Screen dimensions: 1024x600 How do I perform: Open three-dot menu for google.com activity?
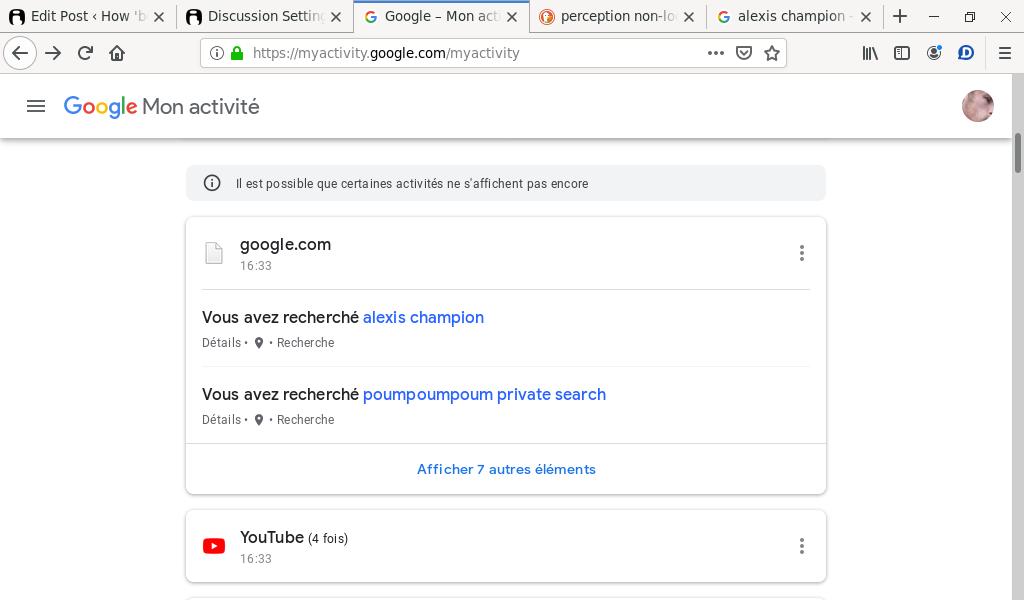pyautogui.click(x=801, y=253)
